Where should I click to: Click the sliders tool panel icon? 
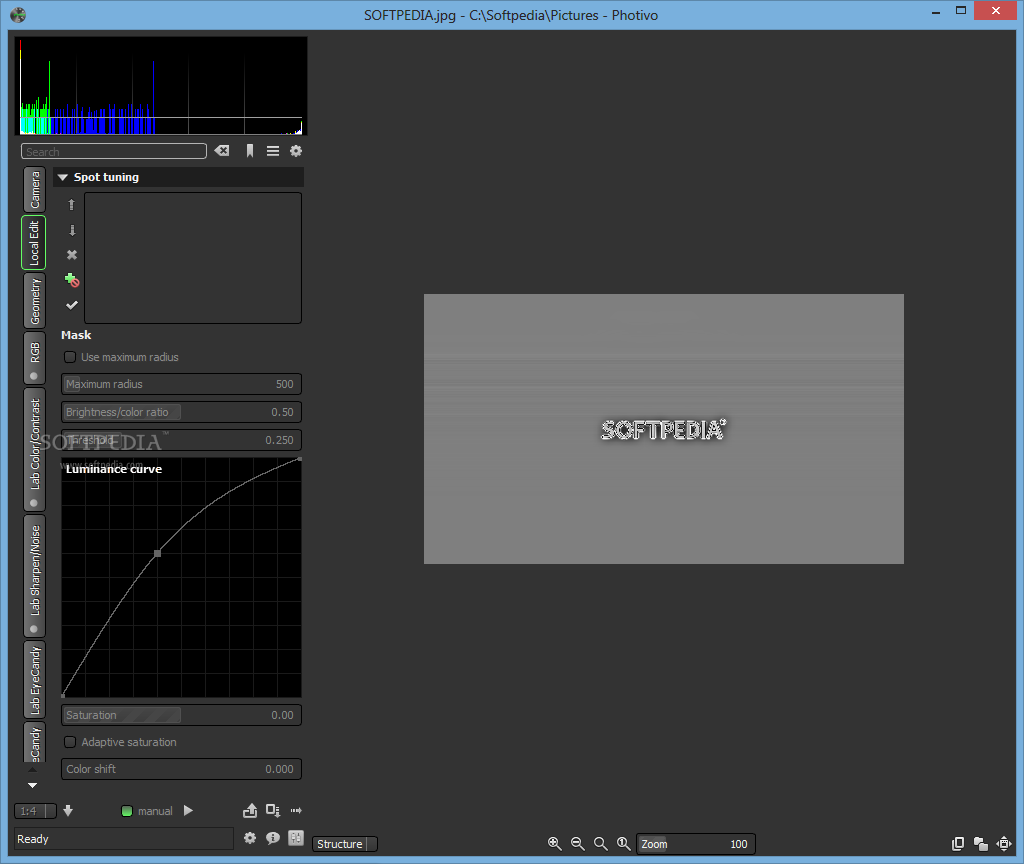pos(296,838)
